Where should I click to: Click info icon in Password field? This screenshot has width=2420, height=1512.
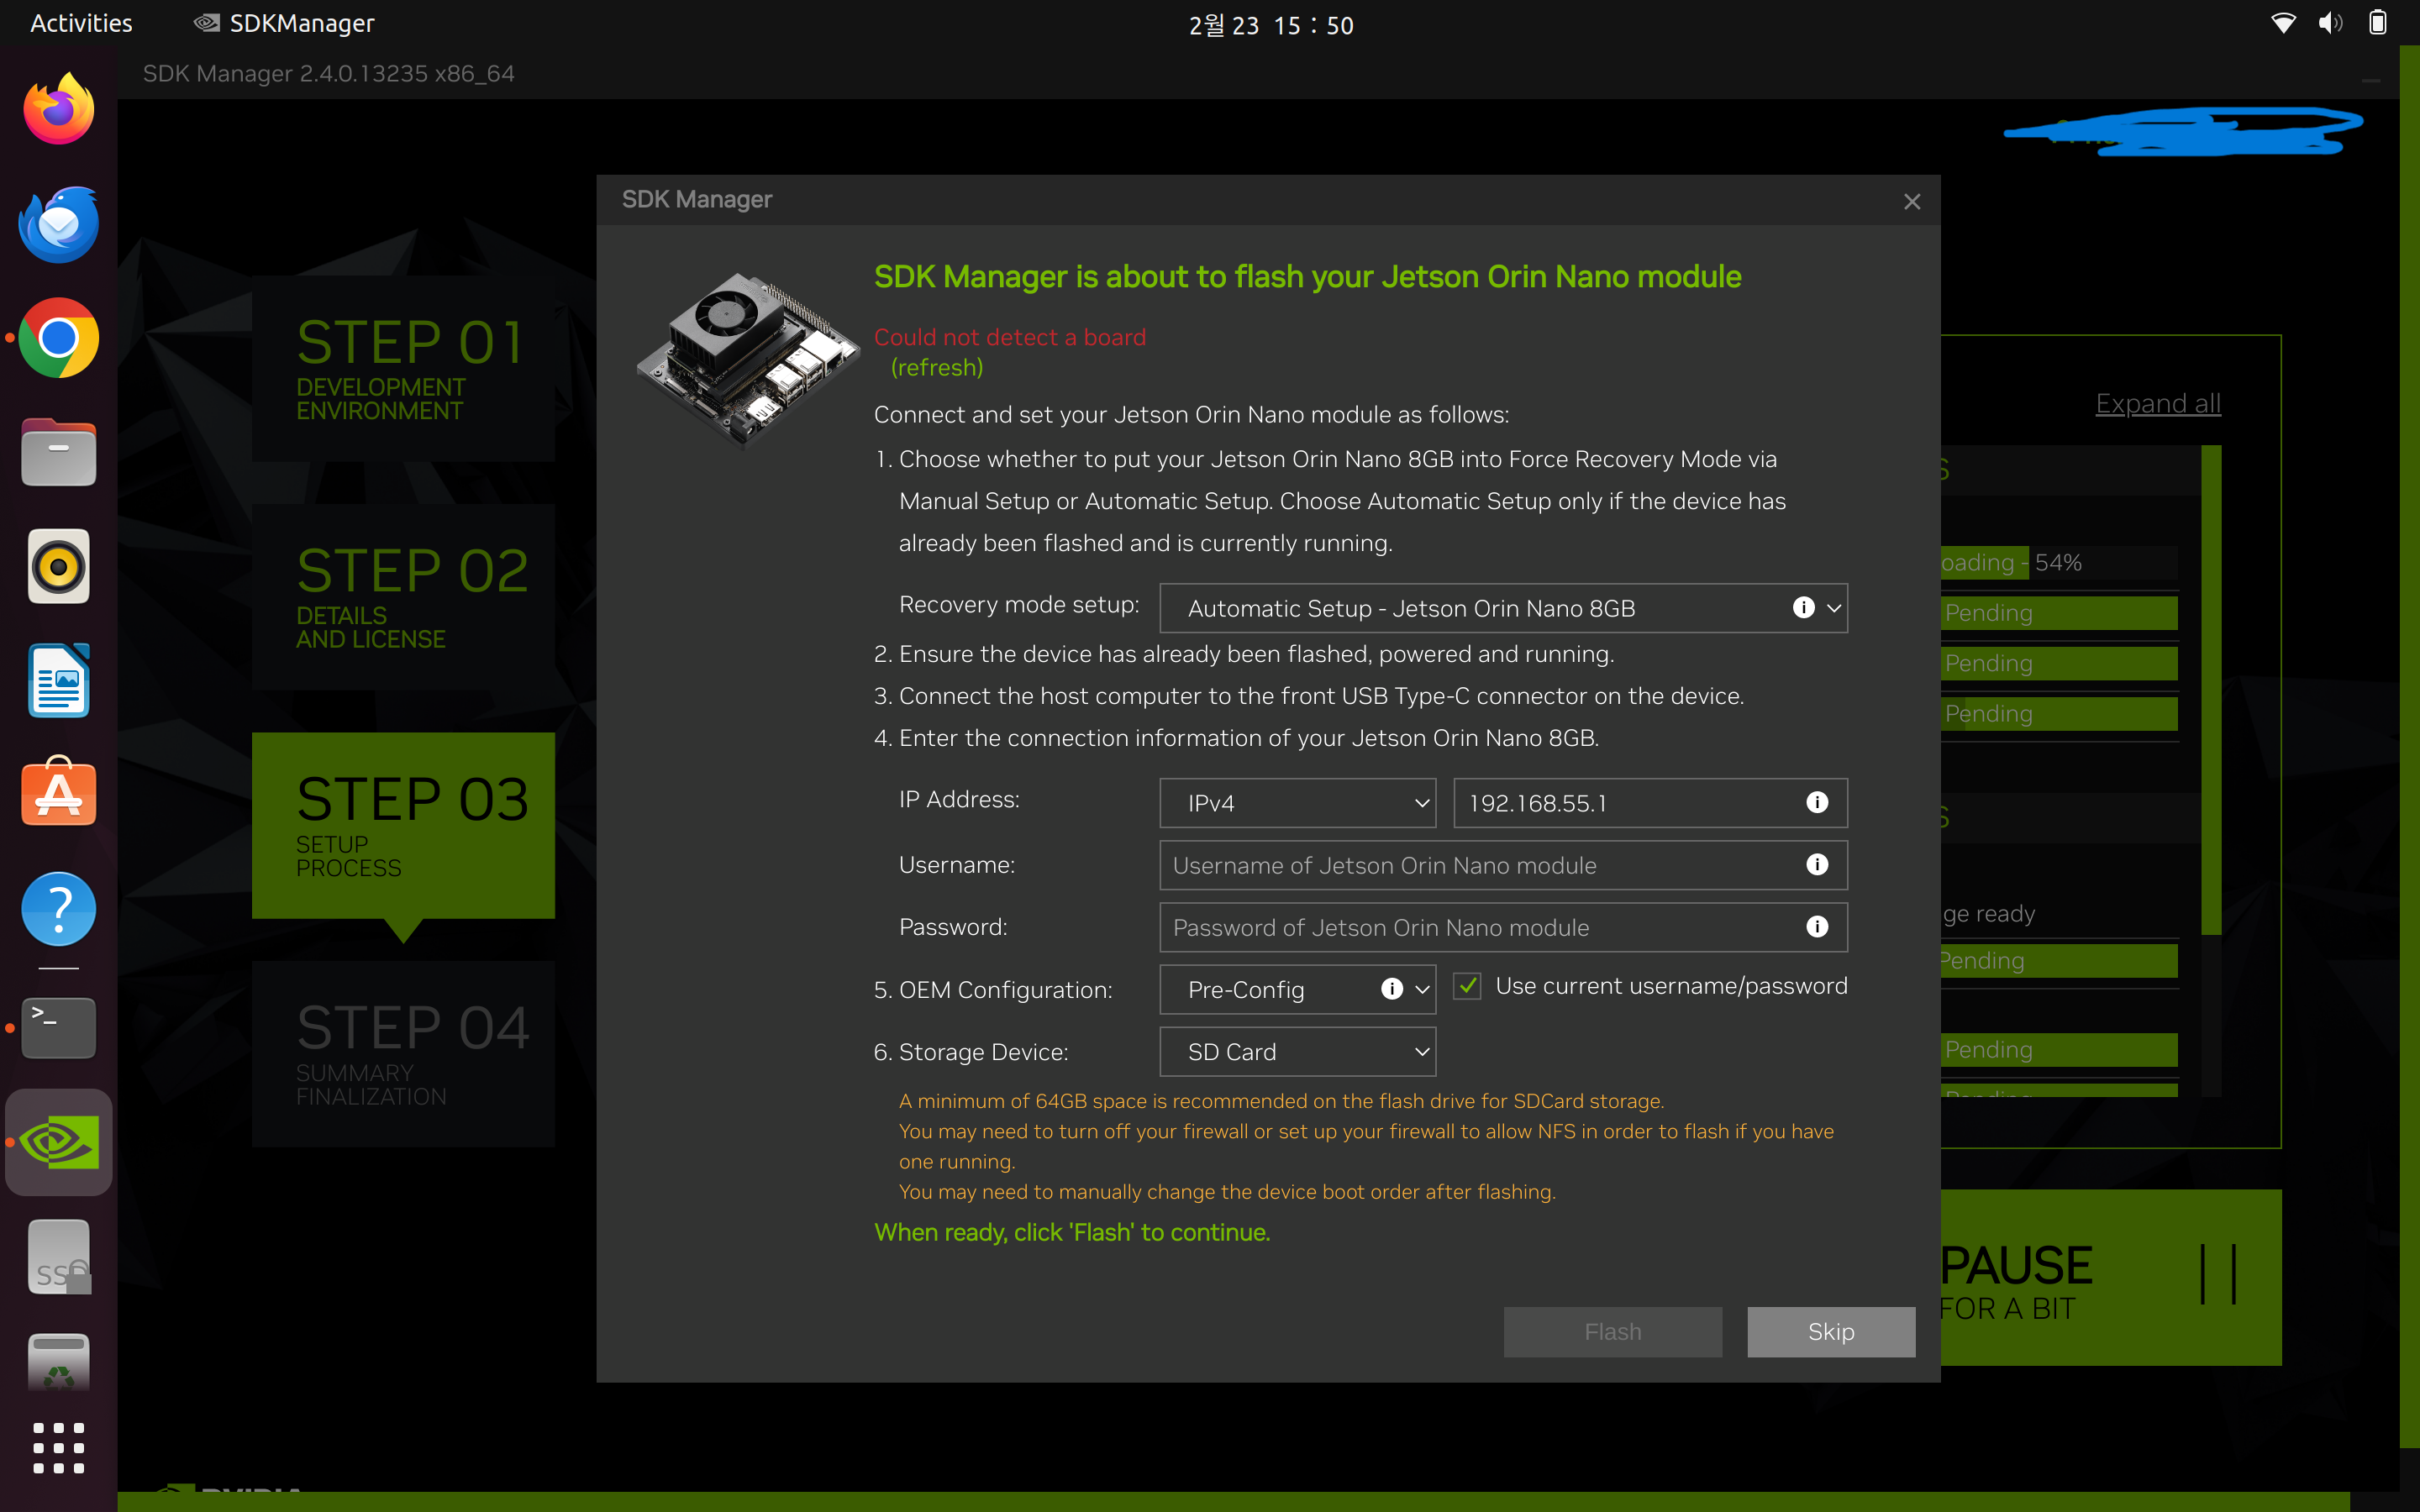tap(1817, 927)
